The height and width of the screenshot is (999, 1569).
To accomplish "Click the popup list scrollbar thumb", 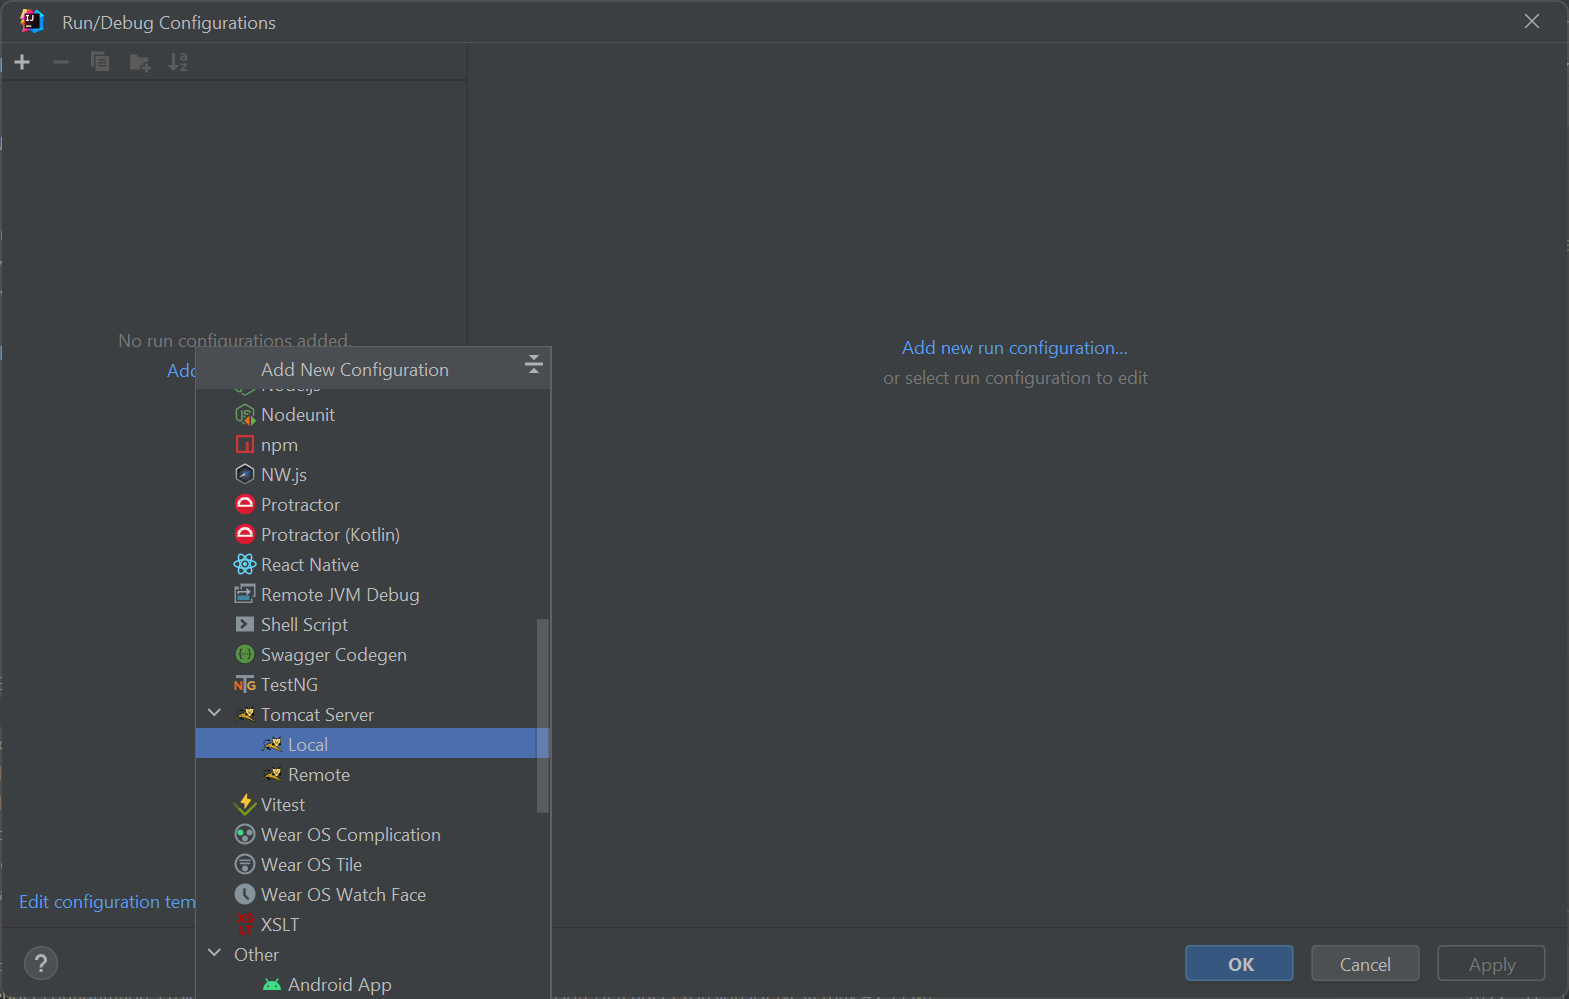I will tap(543, 715).
